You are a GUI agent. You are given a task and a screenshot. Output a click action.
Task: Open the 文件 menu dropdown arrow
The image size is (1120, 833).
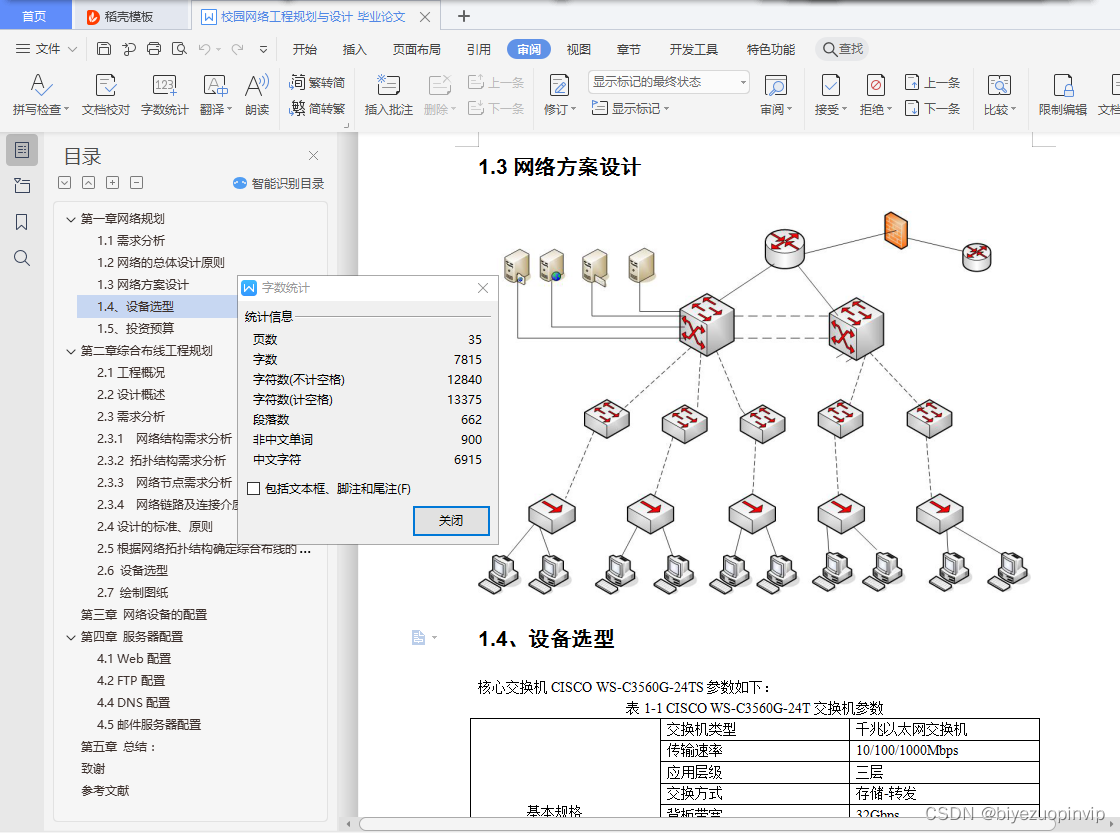[x=72, y=49]
